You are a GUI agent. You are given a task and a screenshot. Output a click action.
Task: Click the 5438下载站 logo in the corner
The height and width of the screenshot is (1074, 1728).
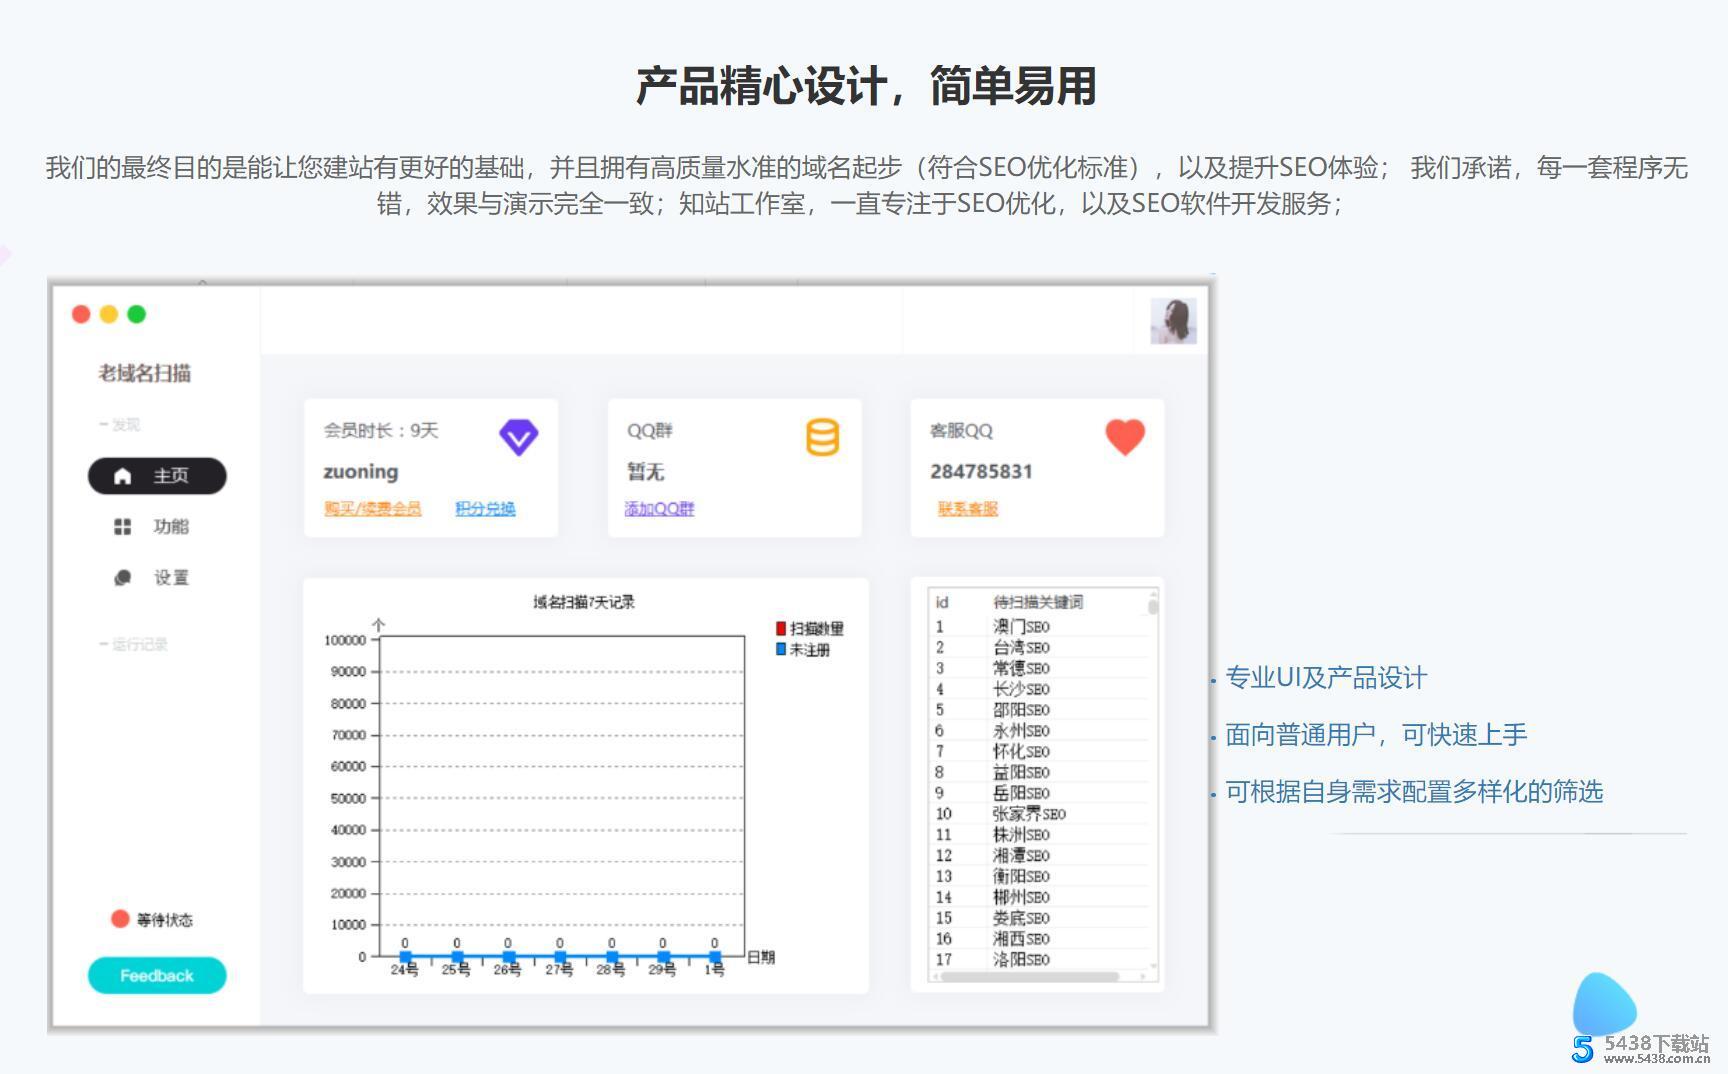point(1640,1030)
